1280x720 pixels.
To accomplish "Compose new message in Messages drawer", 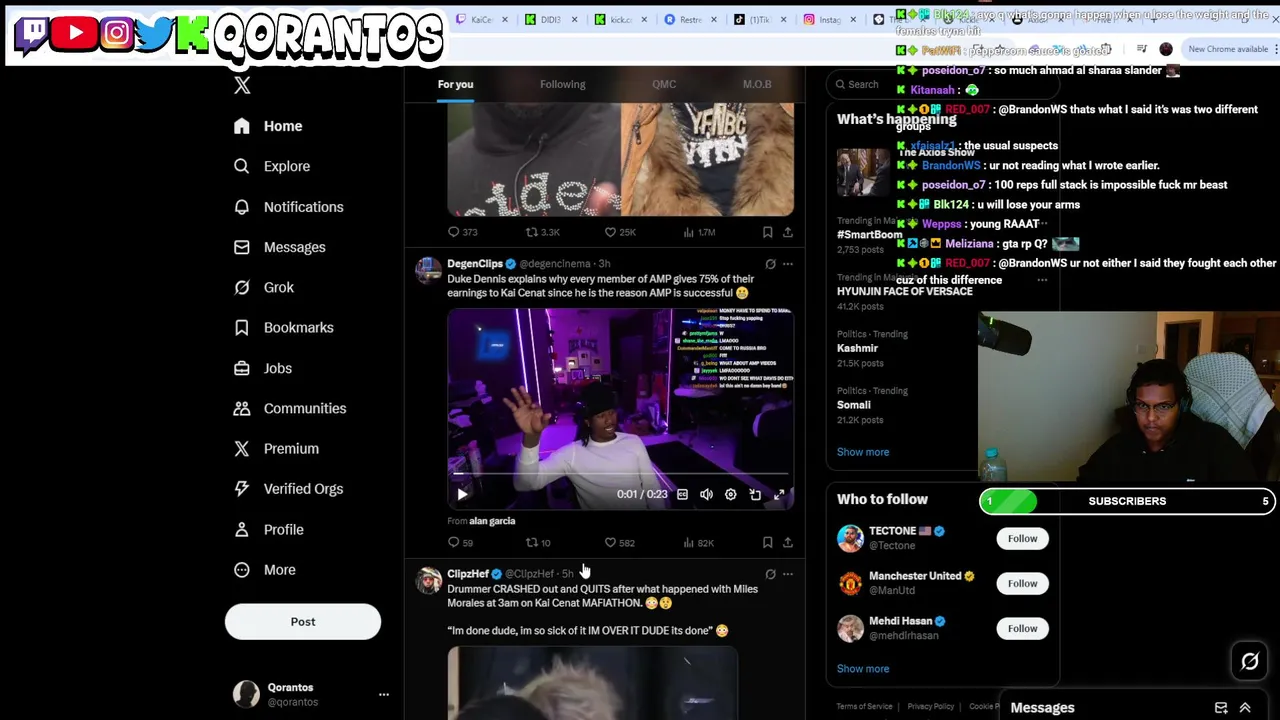I will pos(1221,708).
